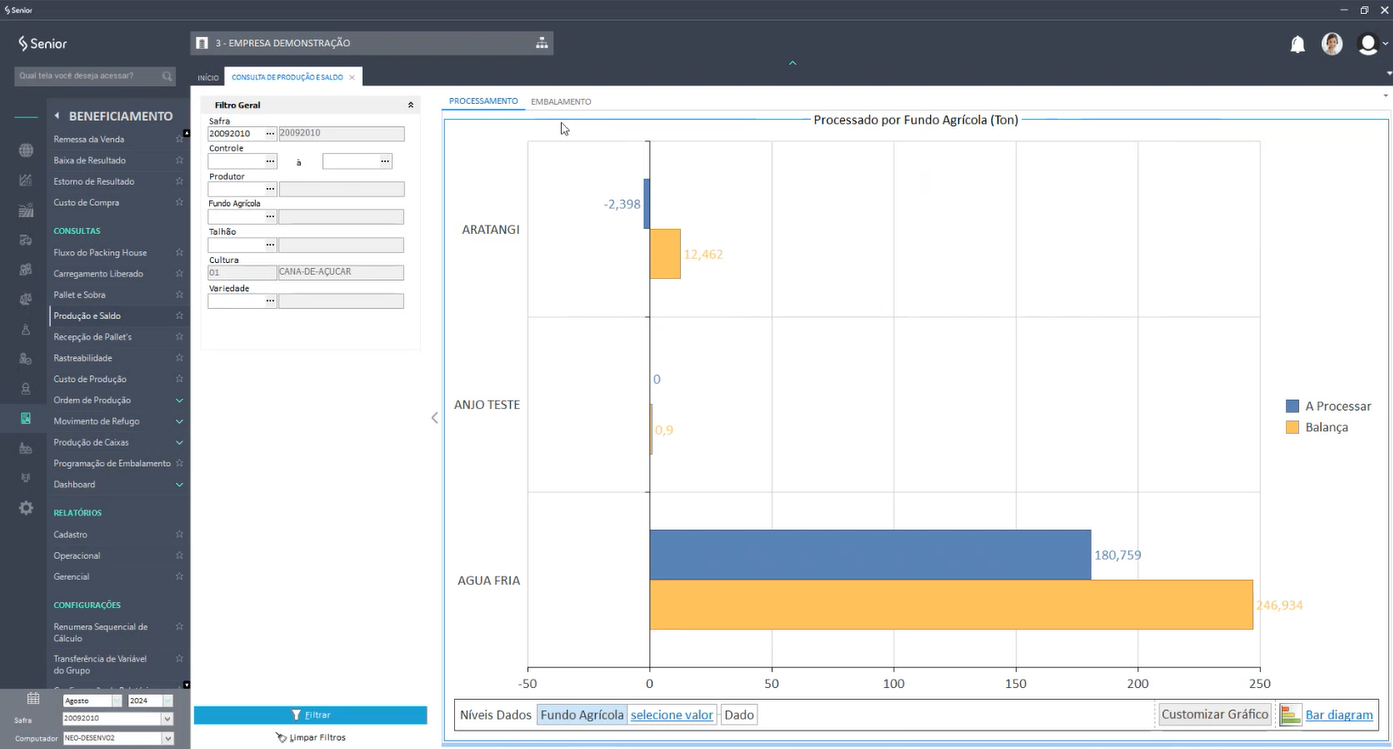Open the settings gear in left rail
The height and width of the screenshot is (749, 1393).
pyautogui.click(x=26, y=508)
